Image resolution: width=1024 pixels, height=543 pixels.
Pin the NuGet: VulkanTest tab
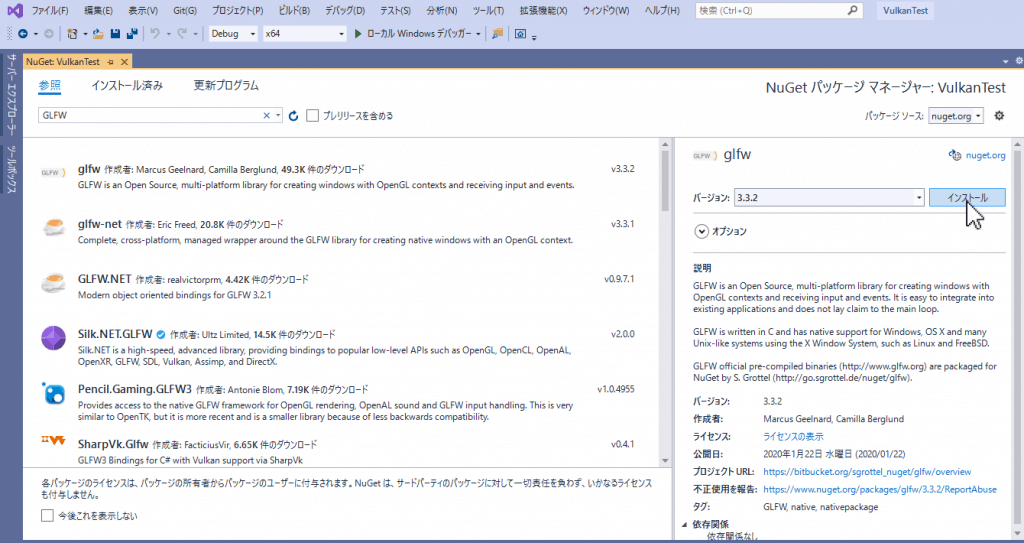[110, 61]
